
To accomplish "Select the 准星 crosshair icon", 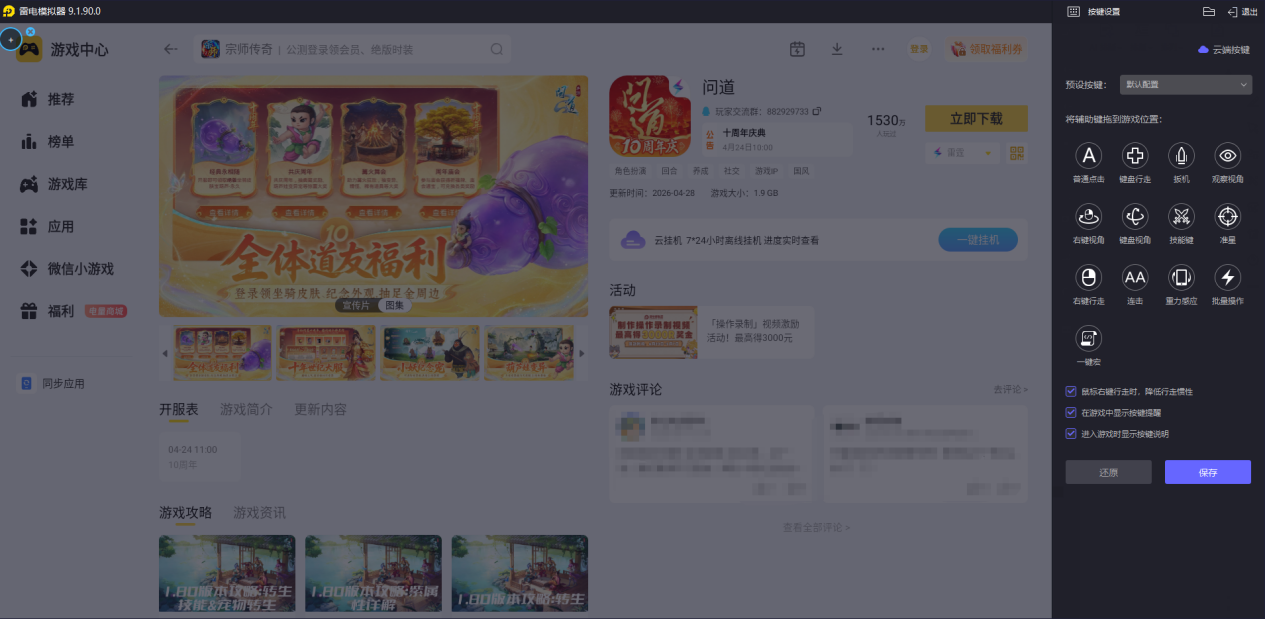I will (x=1228, y=216).
